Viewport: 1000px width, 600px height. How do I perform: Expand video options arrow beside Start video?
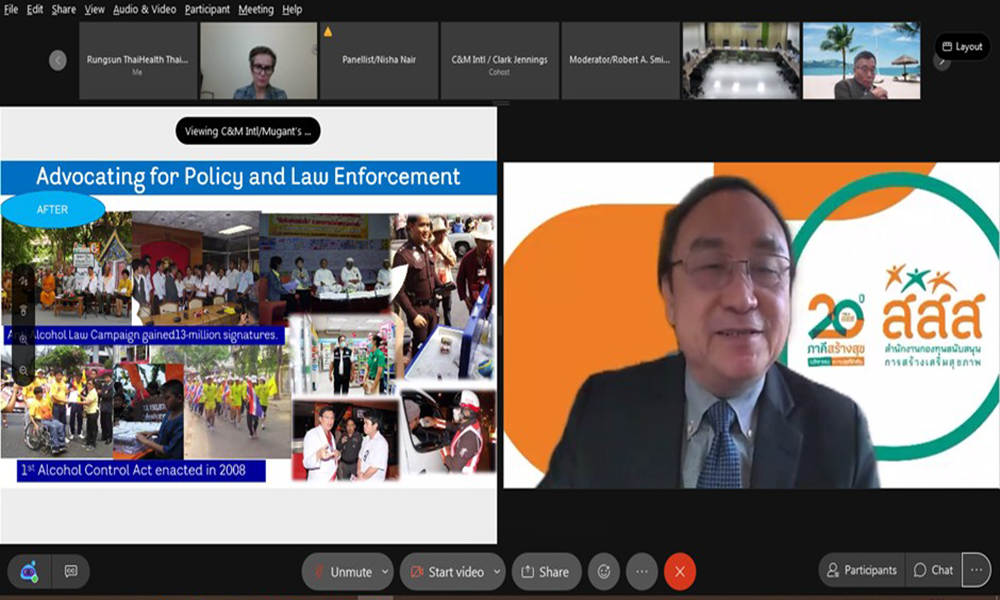click(x=497, y=572)
